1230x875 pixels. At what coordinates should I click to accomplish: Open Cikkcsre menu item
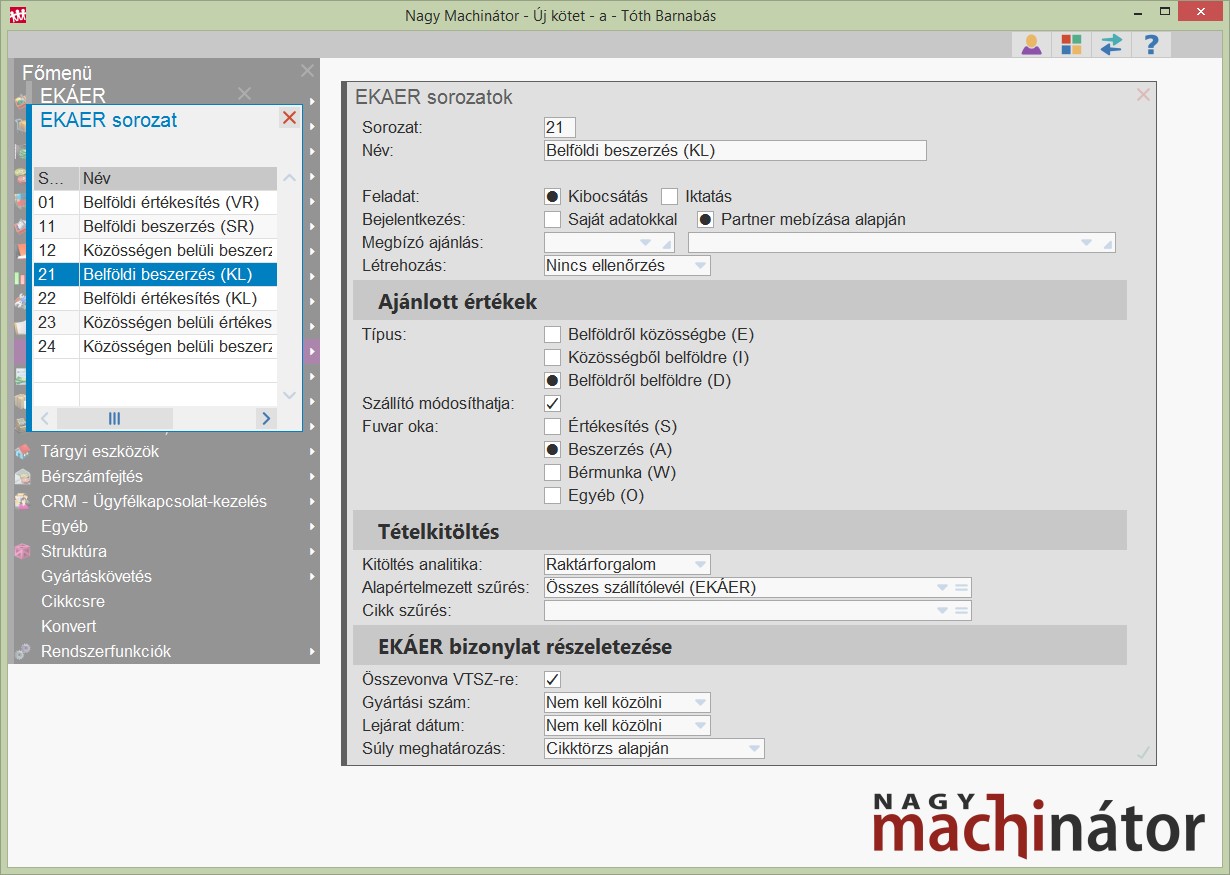[73, 602]
